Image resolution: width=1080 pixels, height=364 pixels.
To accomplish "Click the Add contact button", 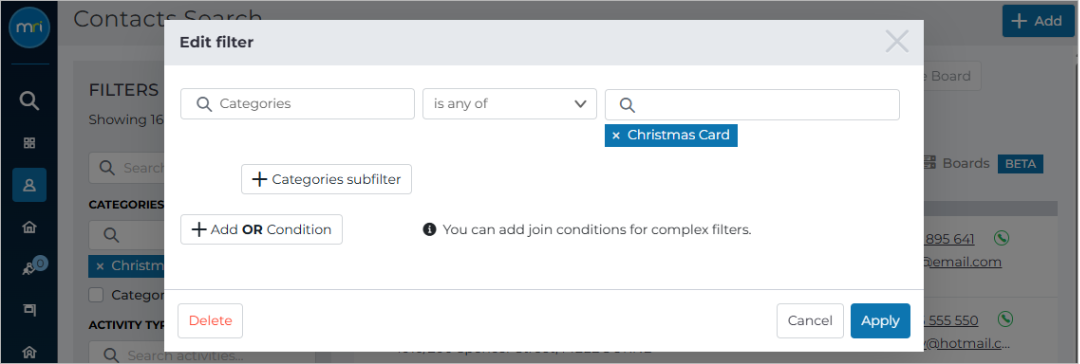I will [1038, 21].
